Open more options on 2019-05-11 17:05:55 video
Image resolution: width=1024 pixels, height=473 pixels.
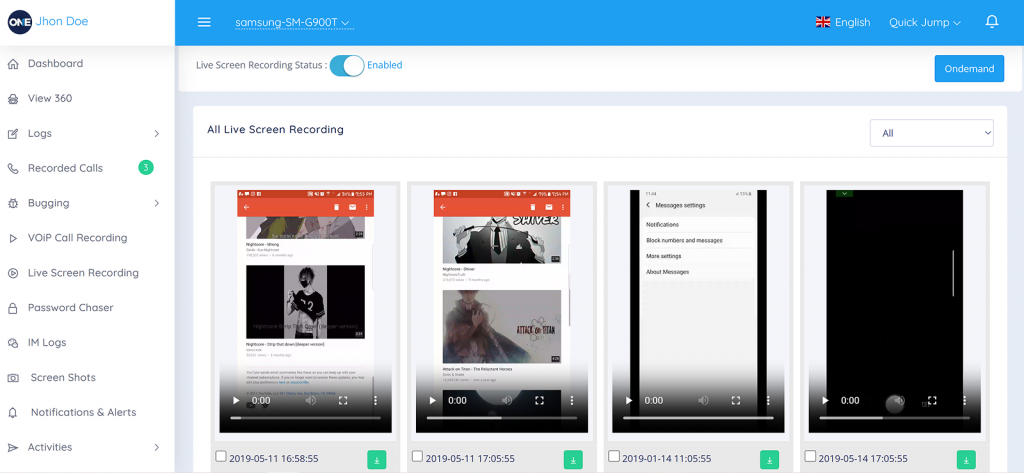pos(571,400)
